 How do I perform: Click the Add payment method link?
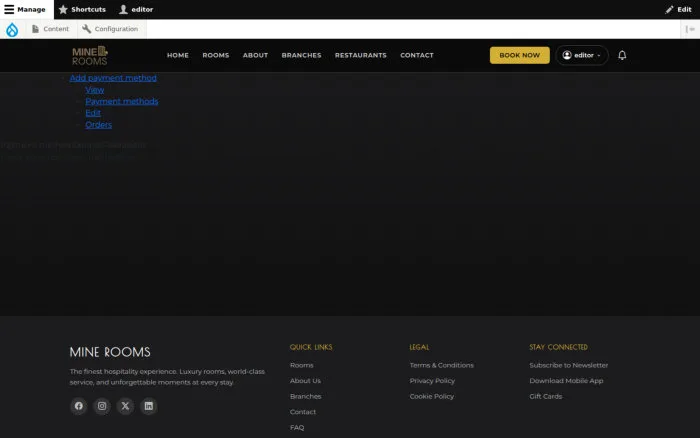point(113,78)
